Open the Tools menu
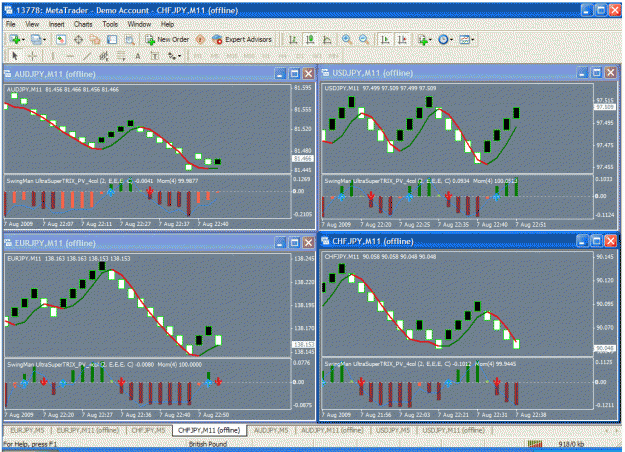Screen dimensions: 625x452 110,24
